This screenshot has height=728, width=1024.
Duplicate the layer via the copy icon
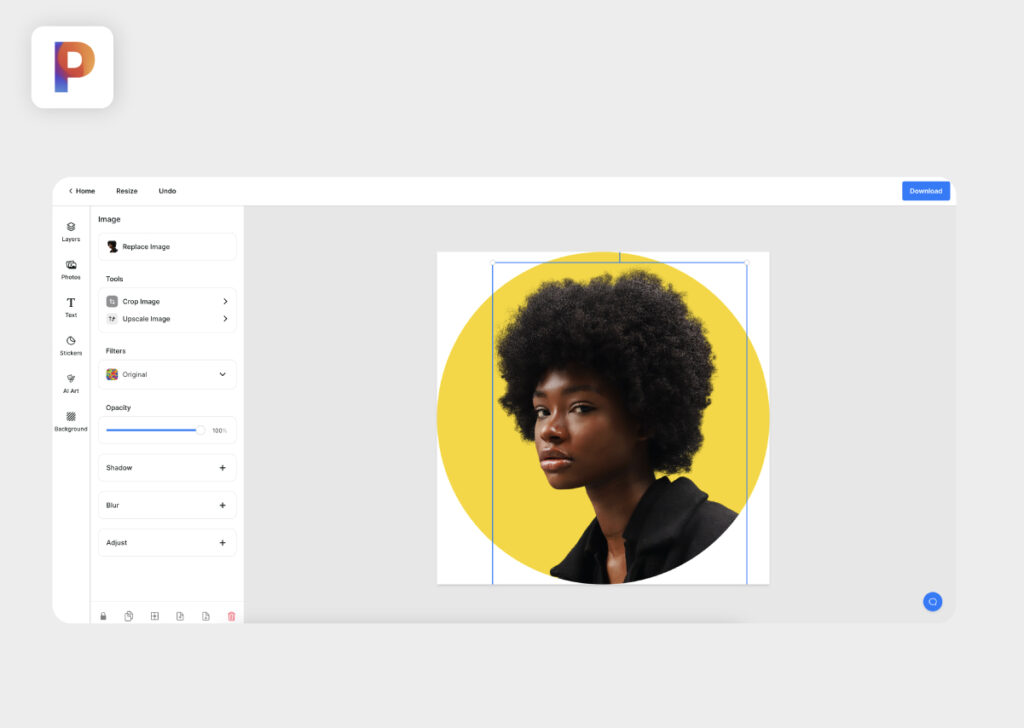coord(129,616)
